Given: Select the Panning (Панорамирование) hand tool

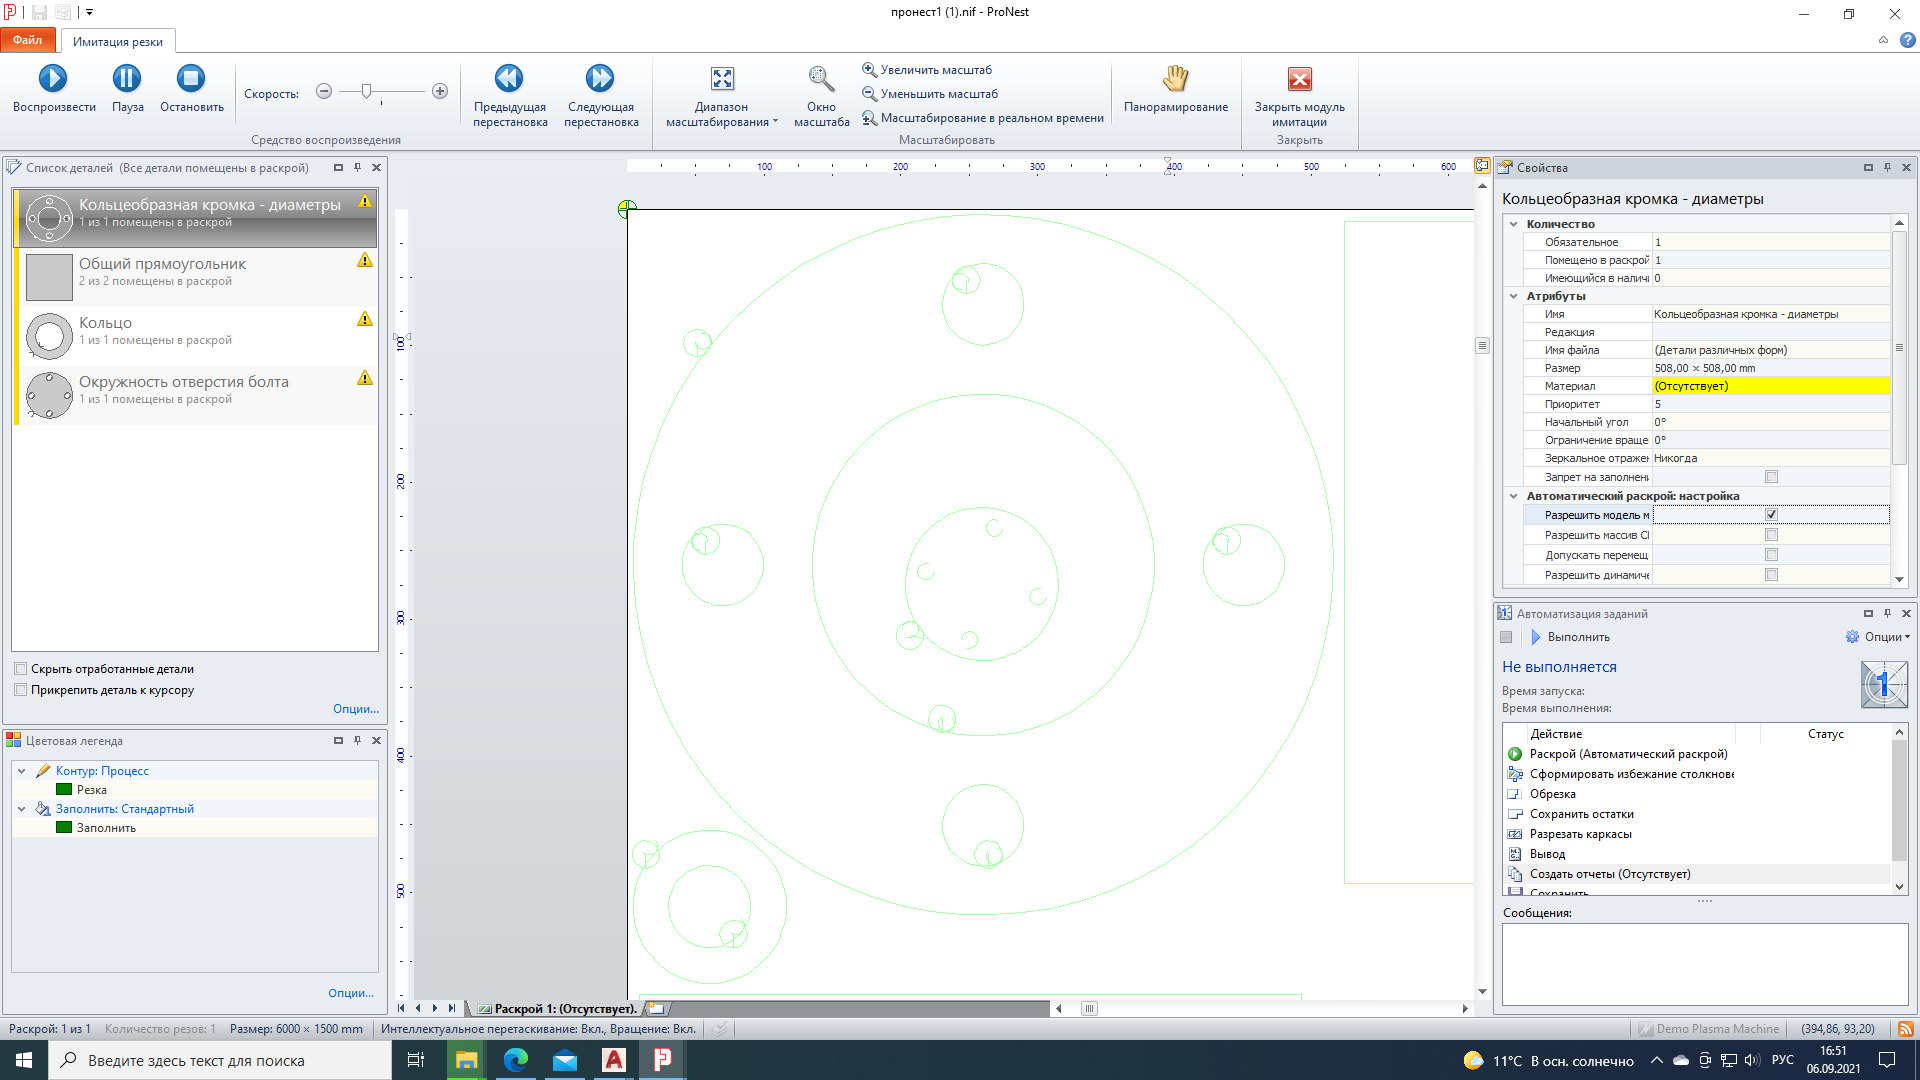Looking at the screenshot, I should (x=1175, y=79).
